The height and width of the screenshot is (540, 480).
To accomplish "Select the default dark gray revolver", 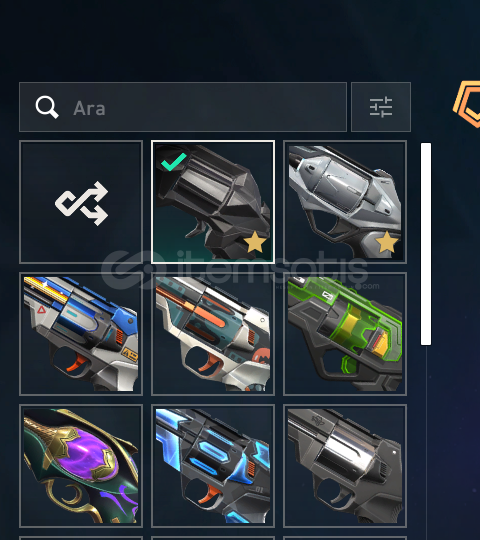I will click(x=345, y=466).
